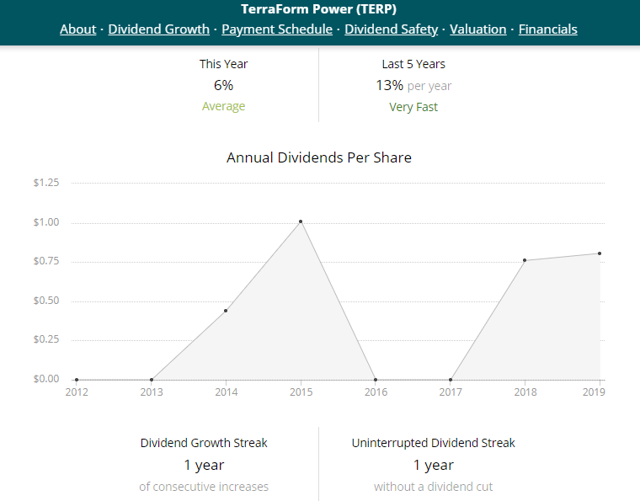Open the Valuation link
The image size is (640, 501).
point(478,29)
